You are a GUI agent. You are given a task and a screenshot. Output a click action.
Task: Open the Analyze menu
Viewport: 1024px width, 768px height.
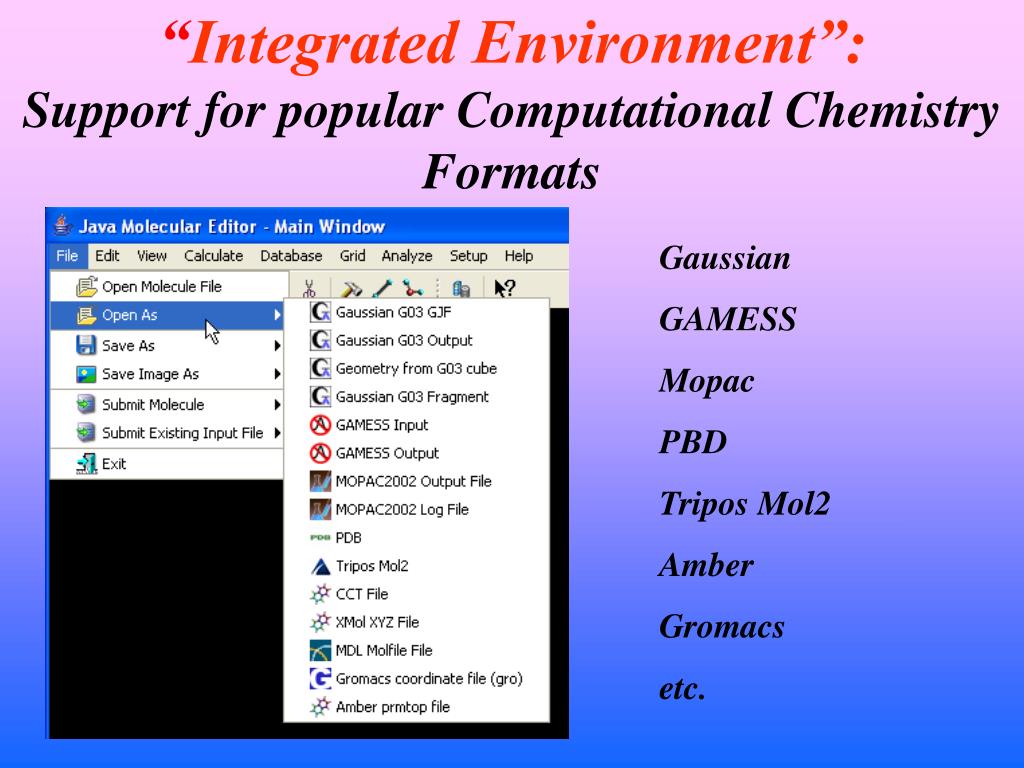point(407,256)
